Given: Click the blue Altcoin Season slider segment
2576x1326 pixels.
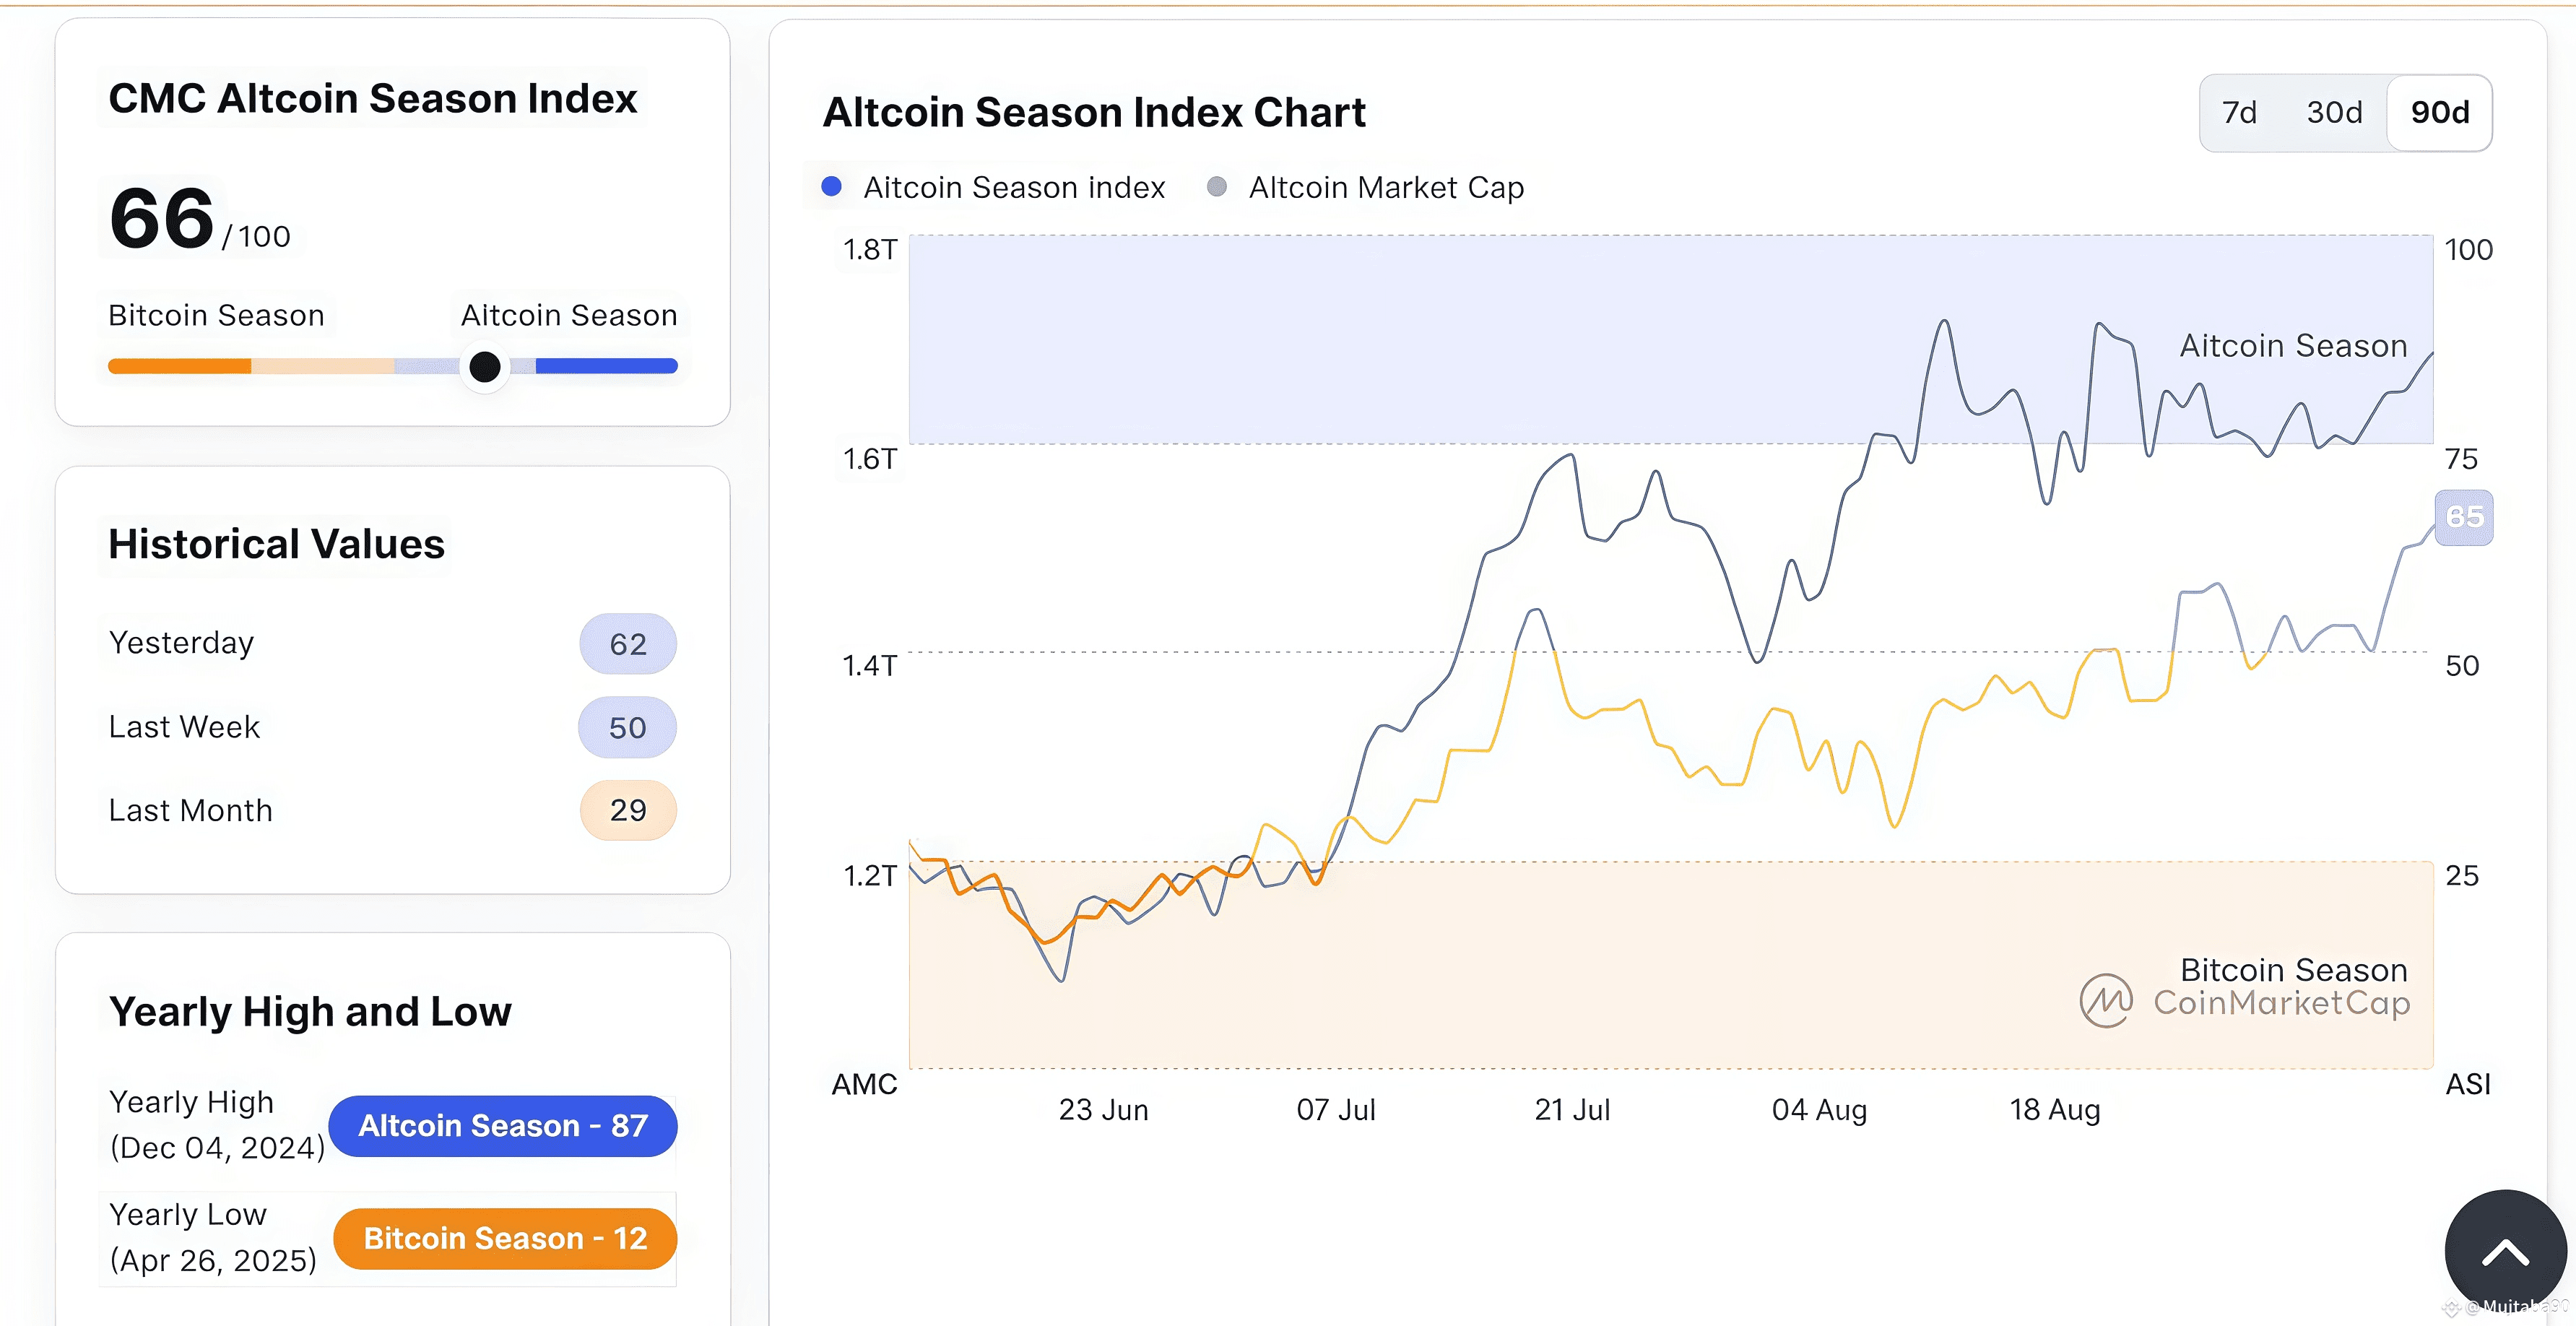Looking at the screenshot, I should pyautogui.click(x=606, y=367).
